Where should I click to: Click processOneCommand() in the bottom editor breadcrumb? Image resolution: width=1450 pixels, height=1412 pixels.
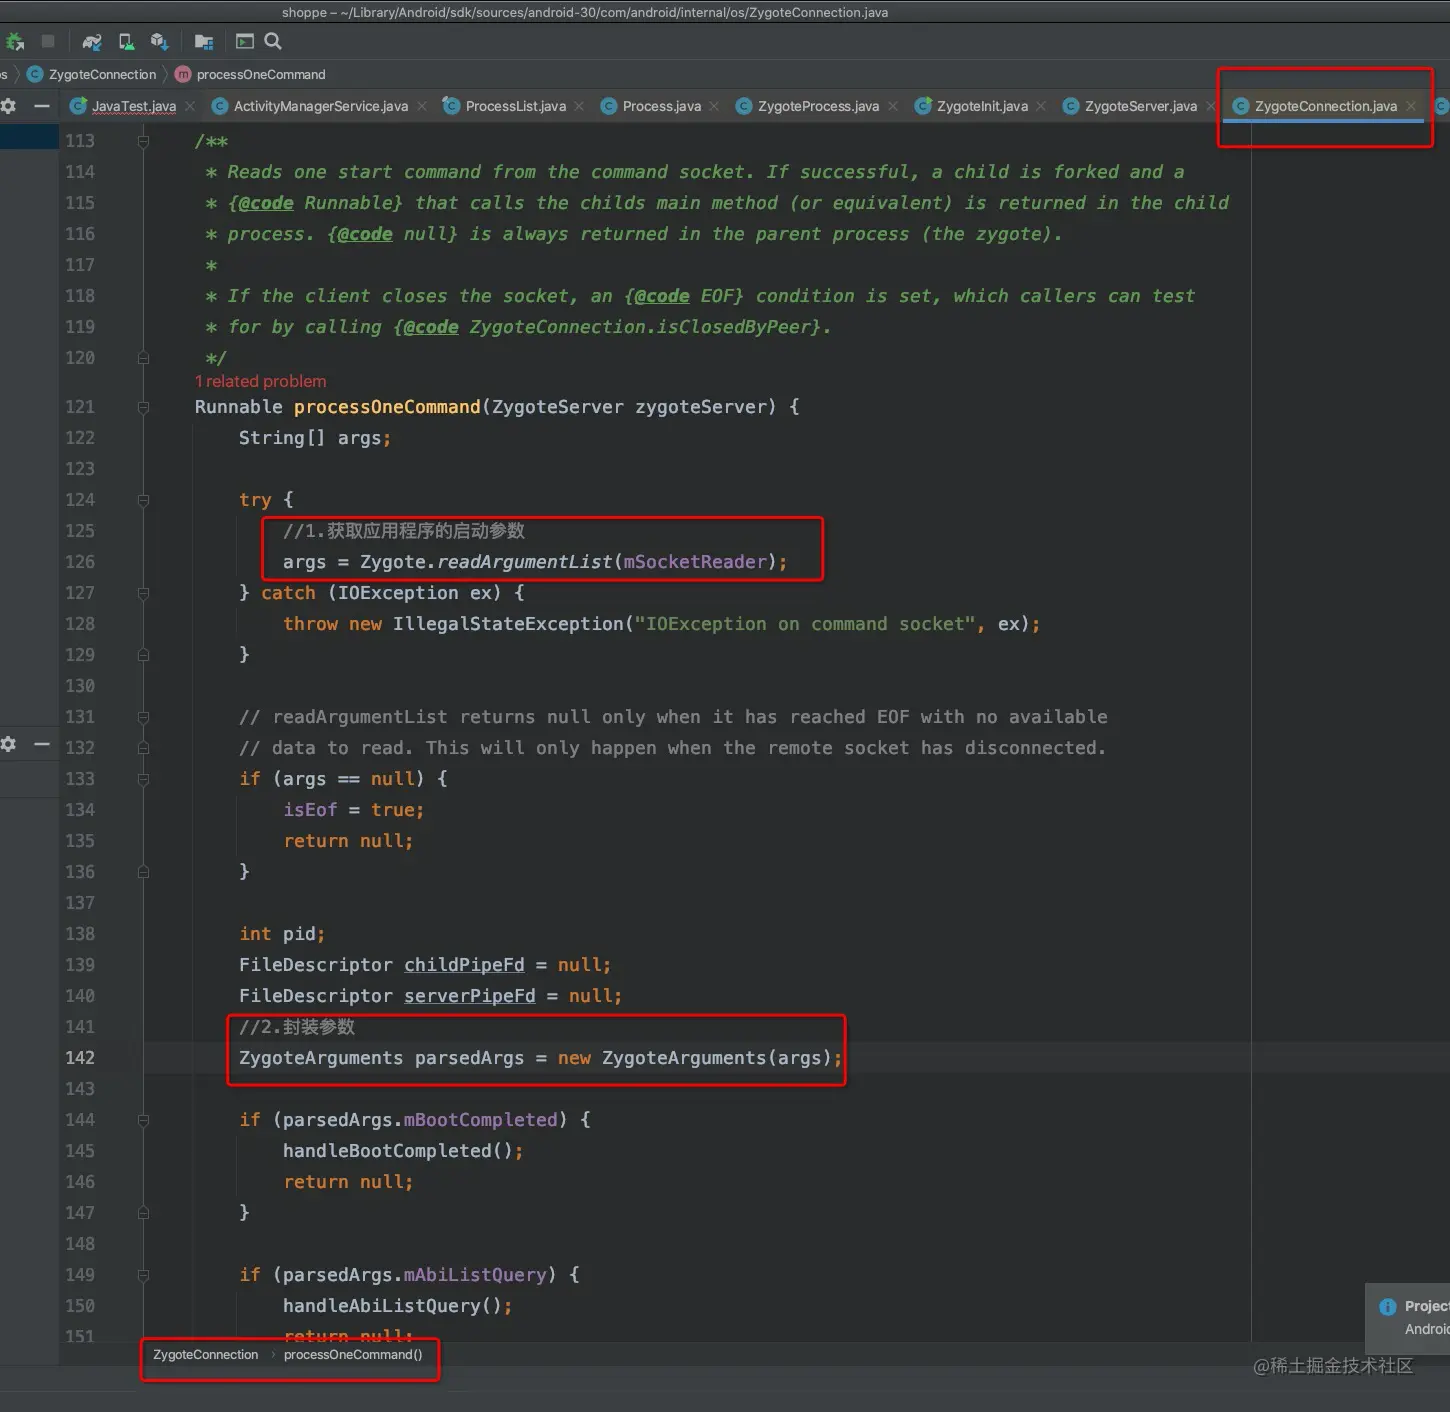(x=353, y=1355)
